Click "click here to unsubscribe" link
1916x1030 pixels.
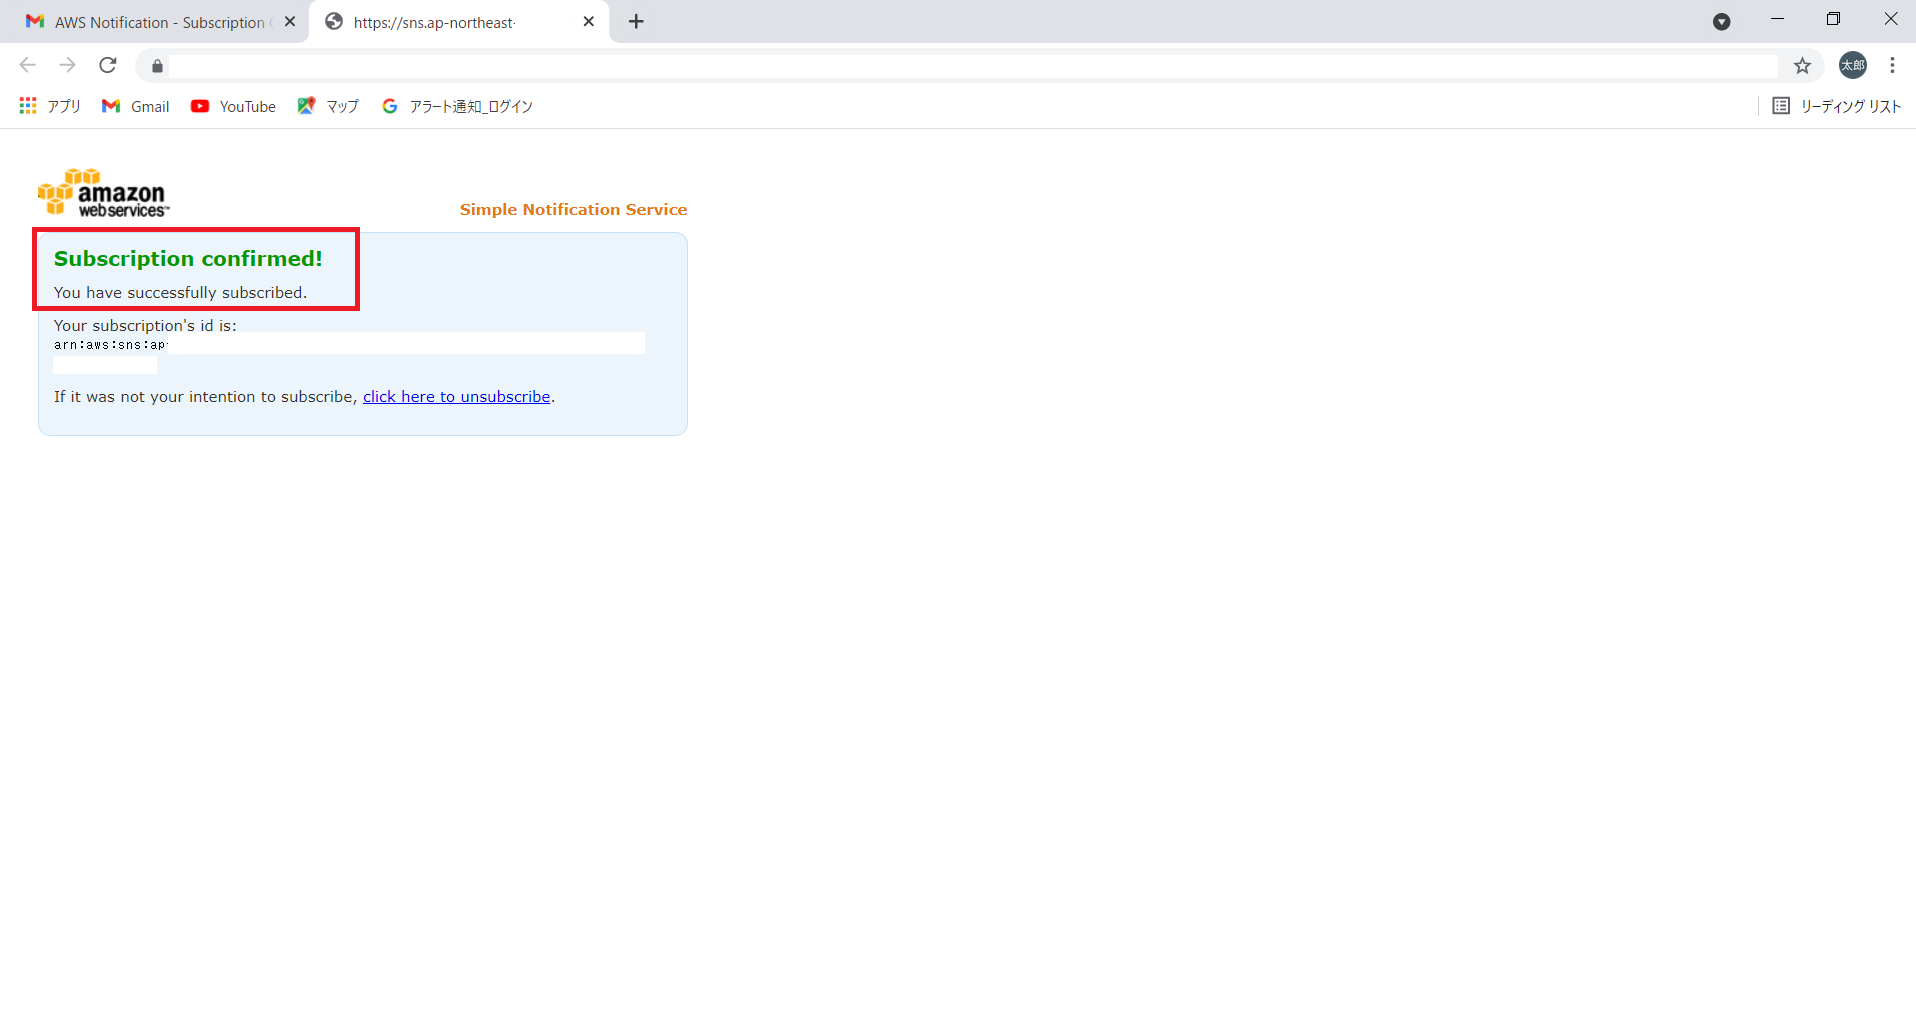point(456,397)
